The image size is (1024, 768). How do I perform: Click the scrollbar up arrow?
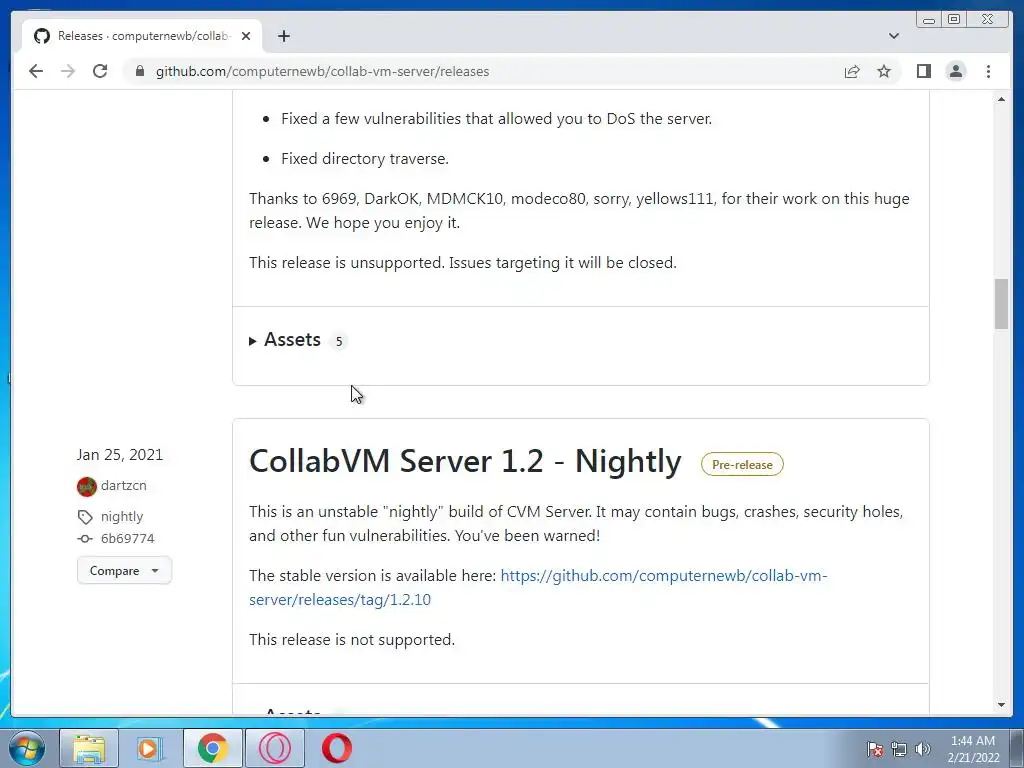pyautogui.click(x=1001, y=99)
